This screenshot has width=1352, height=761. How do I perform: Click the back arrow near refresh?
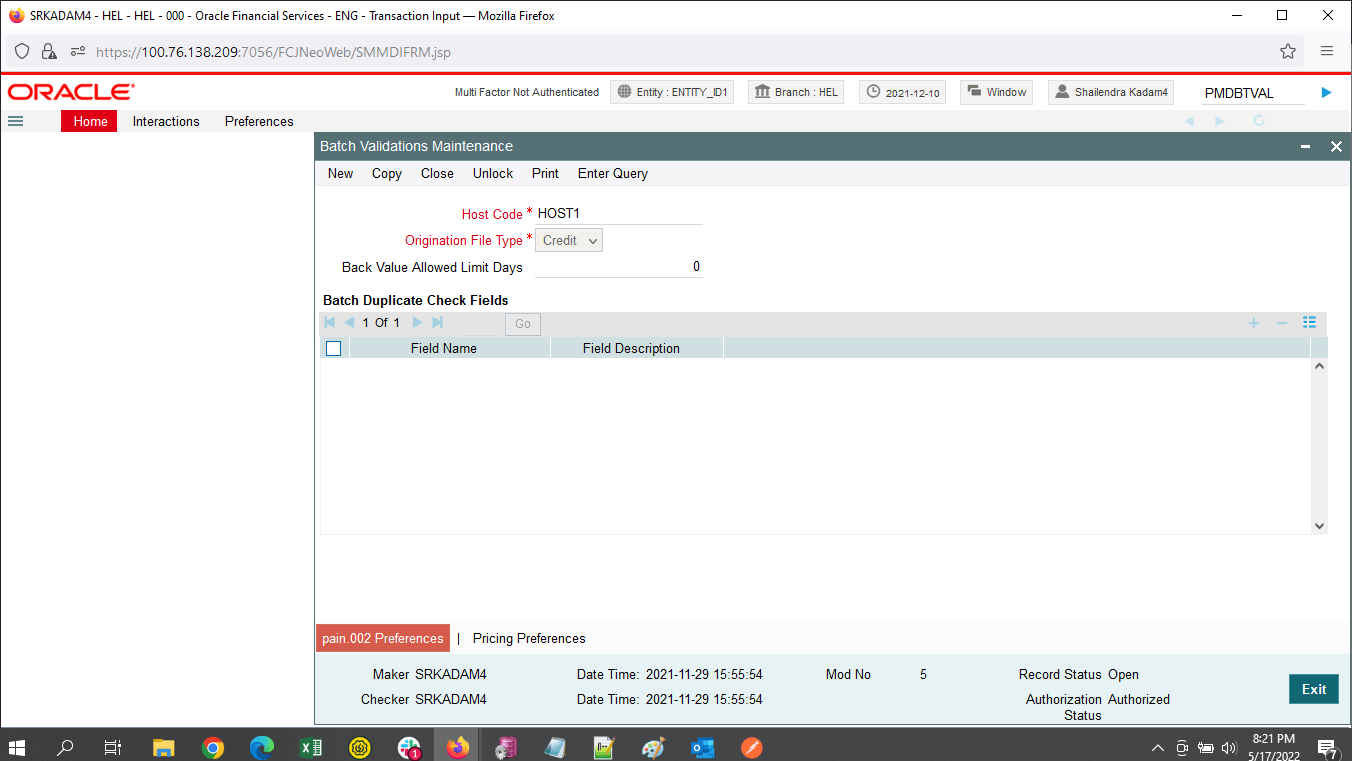coord(1190,121)
